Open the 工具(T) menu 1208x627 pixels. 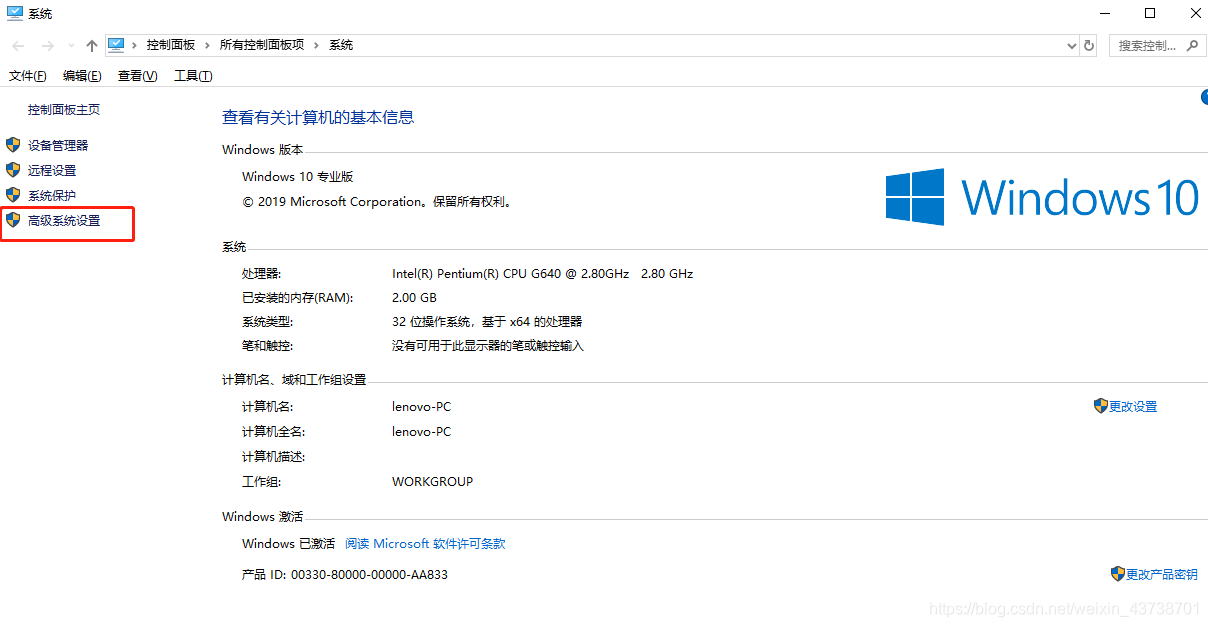pyautogui.click(x=193, y=76)
